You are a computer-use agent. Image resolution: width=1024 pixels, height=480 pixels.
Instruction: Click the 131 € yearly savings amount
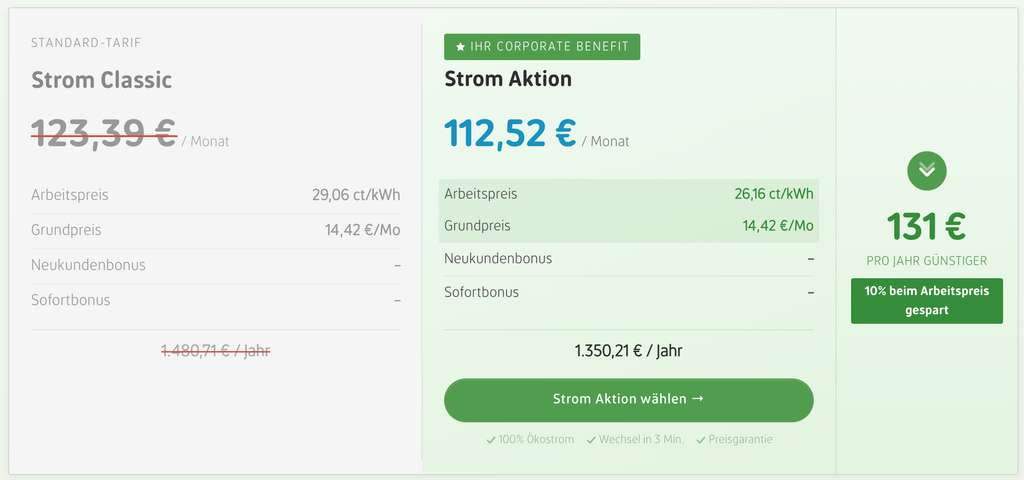coord(927,227)
